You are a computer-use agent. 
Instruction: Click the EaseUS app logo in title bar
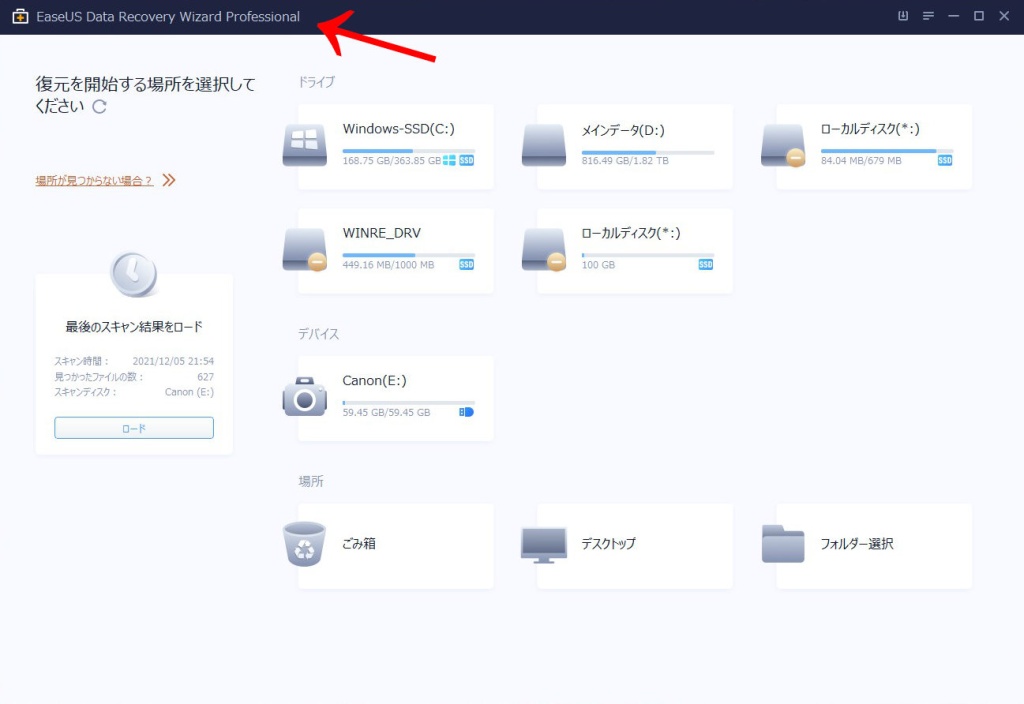(x=20, y=17)
